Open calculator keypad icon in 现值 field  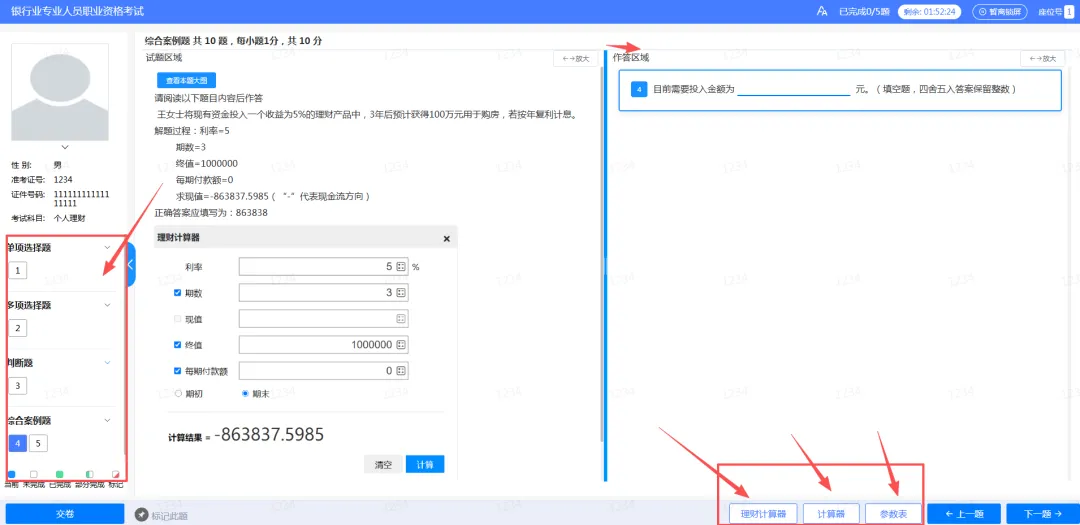tap(402, 319)
